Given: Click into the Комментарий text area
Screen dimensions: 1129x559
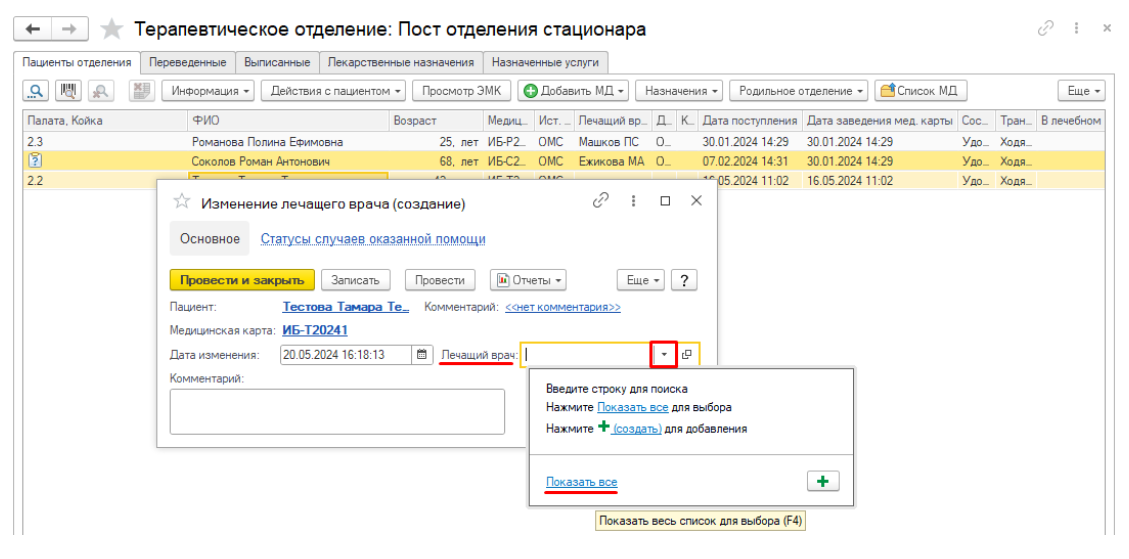Looking at the screenshot, I should [x=337, y=411].
